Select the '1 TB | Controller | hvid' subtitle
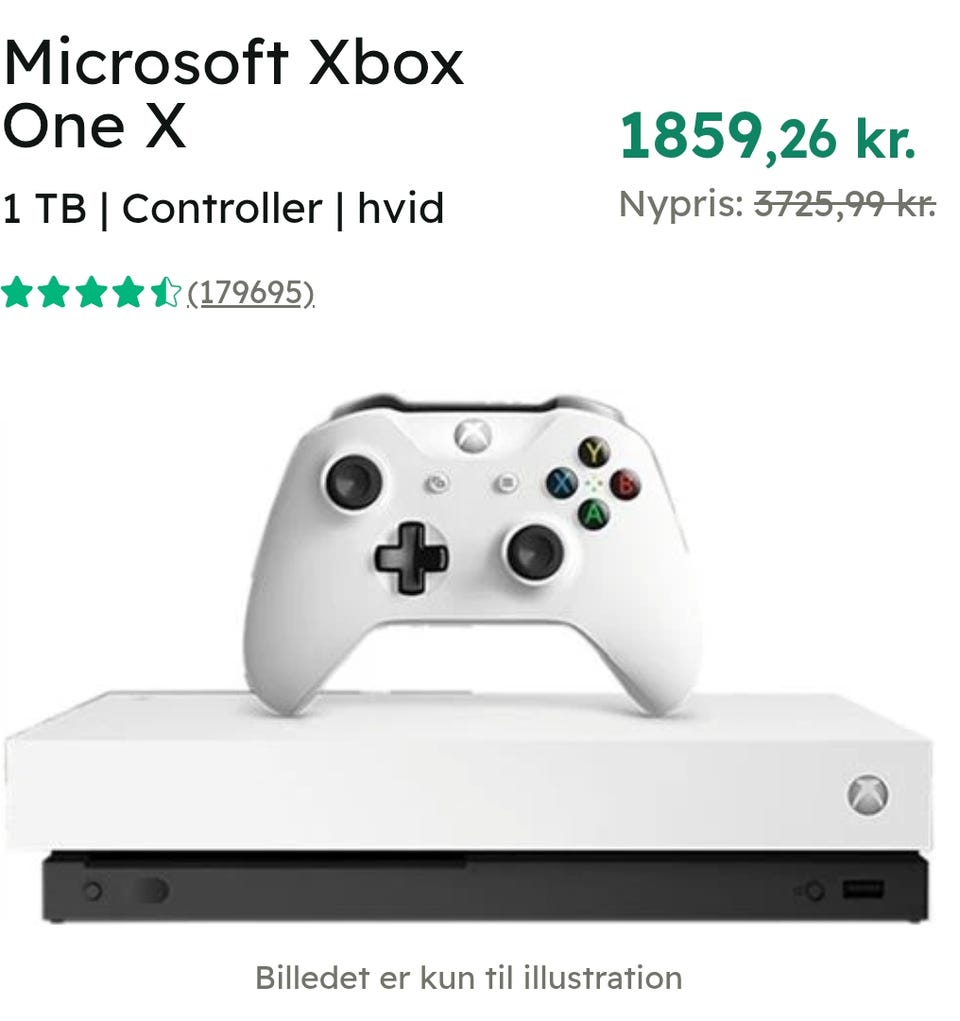Viewport: 960px width, 1021px height. click(x=223, y=208)
